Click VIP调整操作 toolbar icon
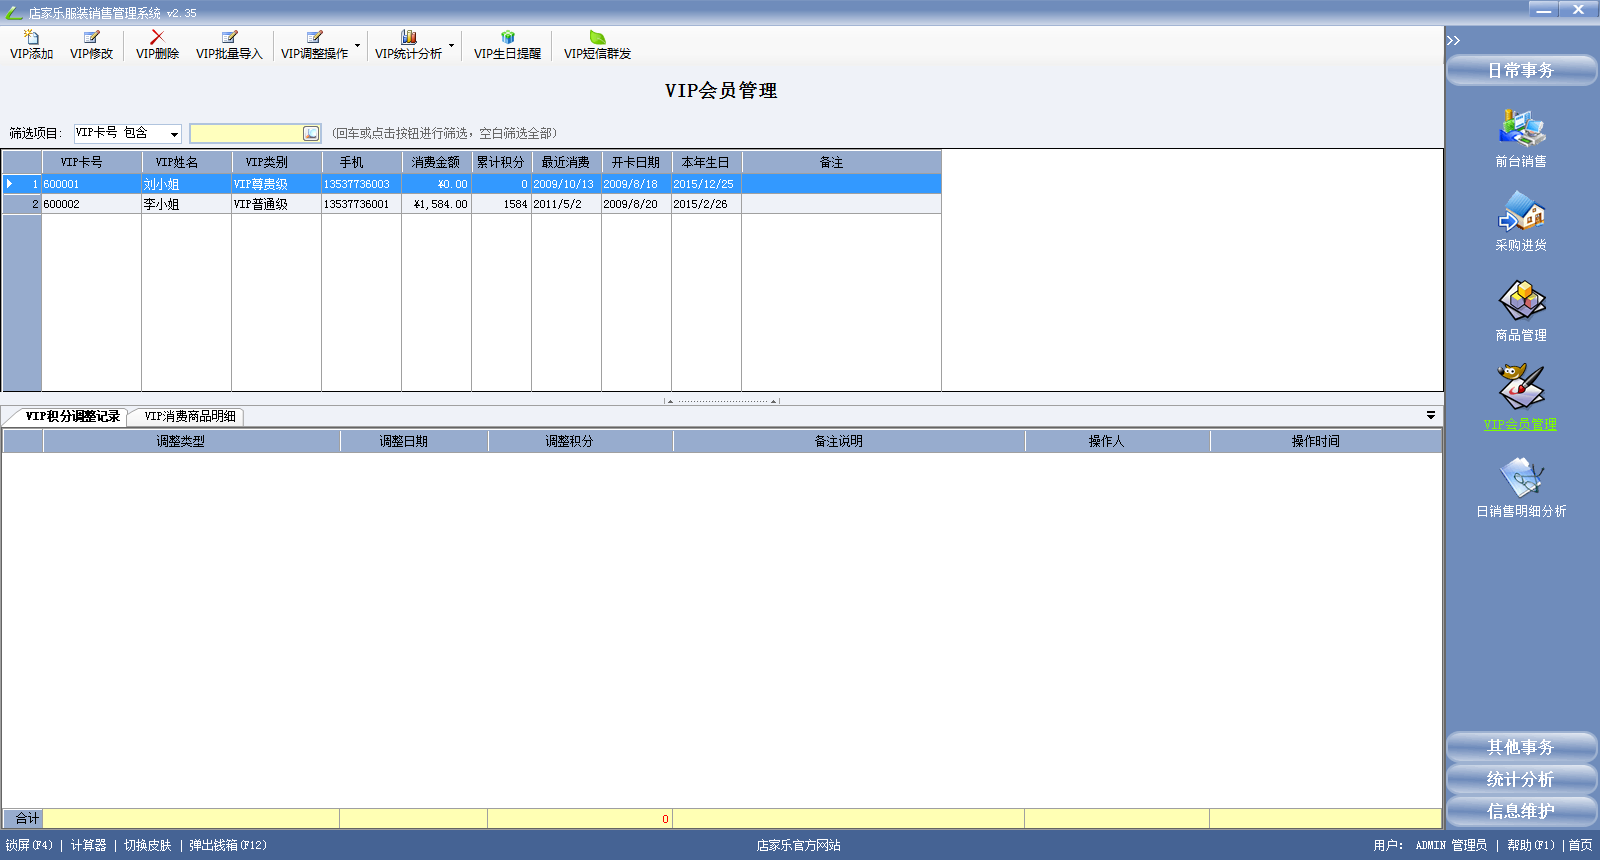The width and height of the screenshot is (1600, 860). [x=314, y=45]
